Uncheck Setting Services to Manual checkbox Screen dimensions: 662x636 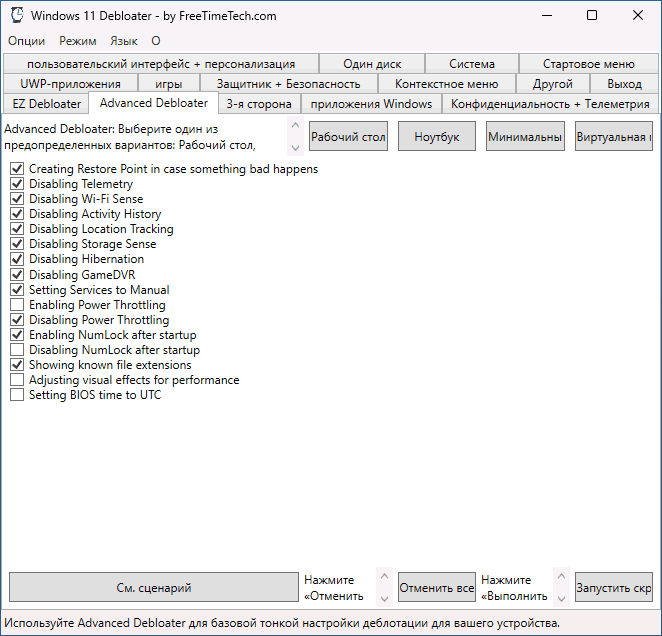click(17, 290)
